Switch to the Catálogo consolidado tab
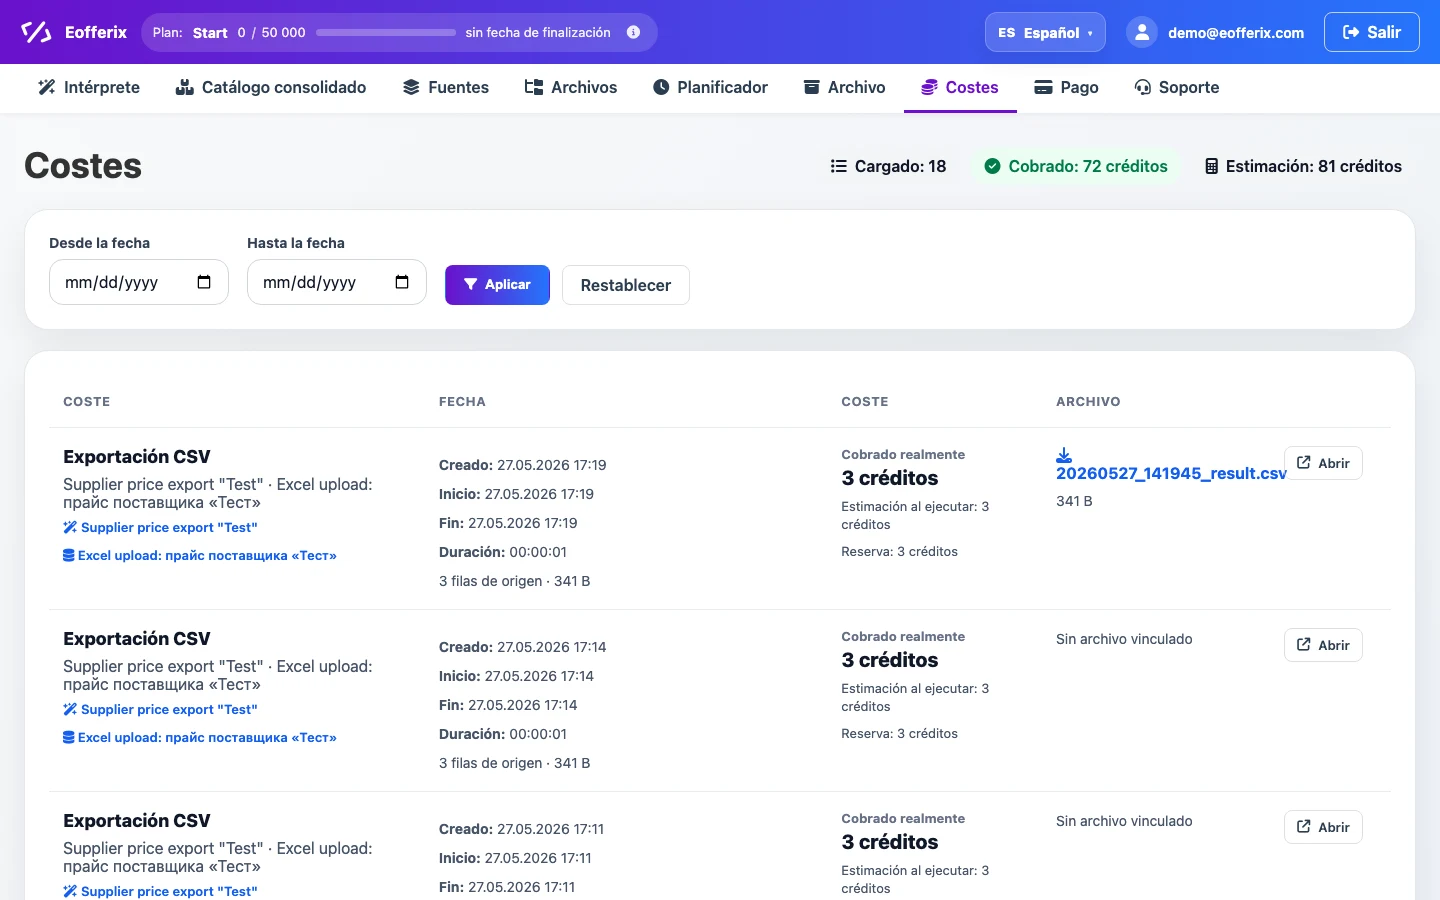 (x=270, y=87)
